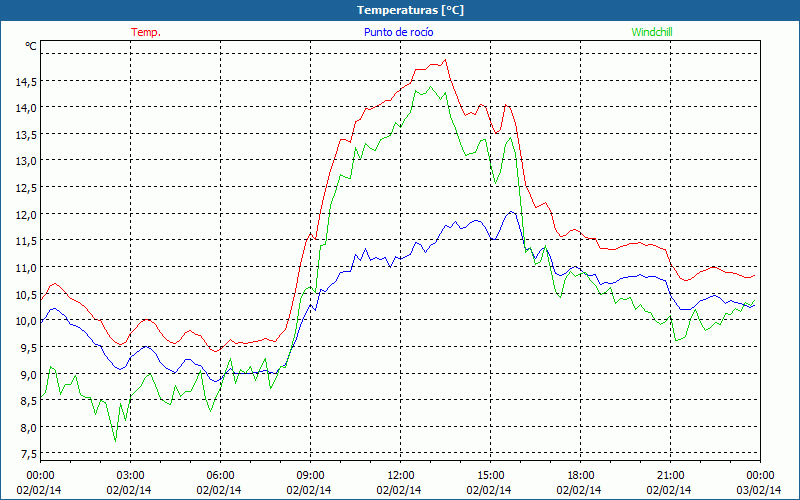
Task: Click the 8,5 y-axis value
Action: 29,401
